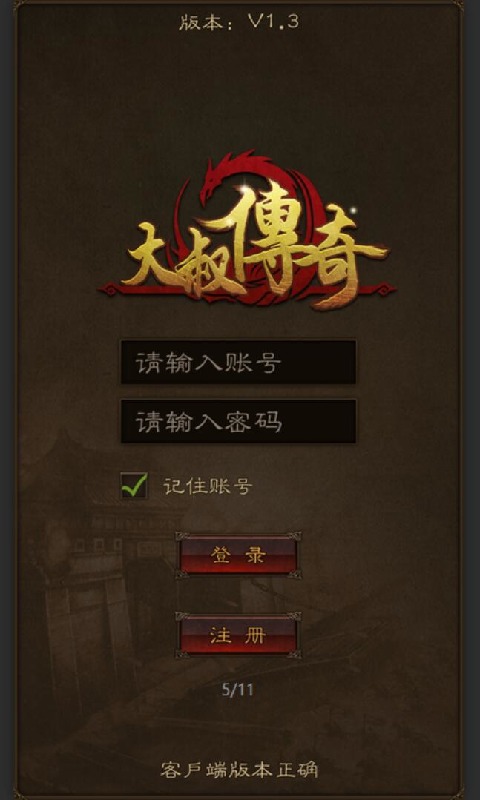Uncheck the green checkmark remember box

click(x=134, y=485)
